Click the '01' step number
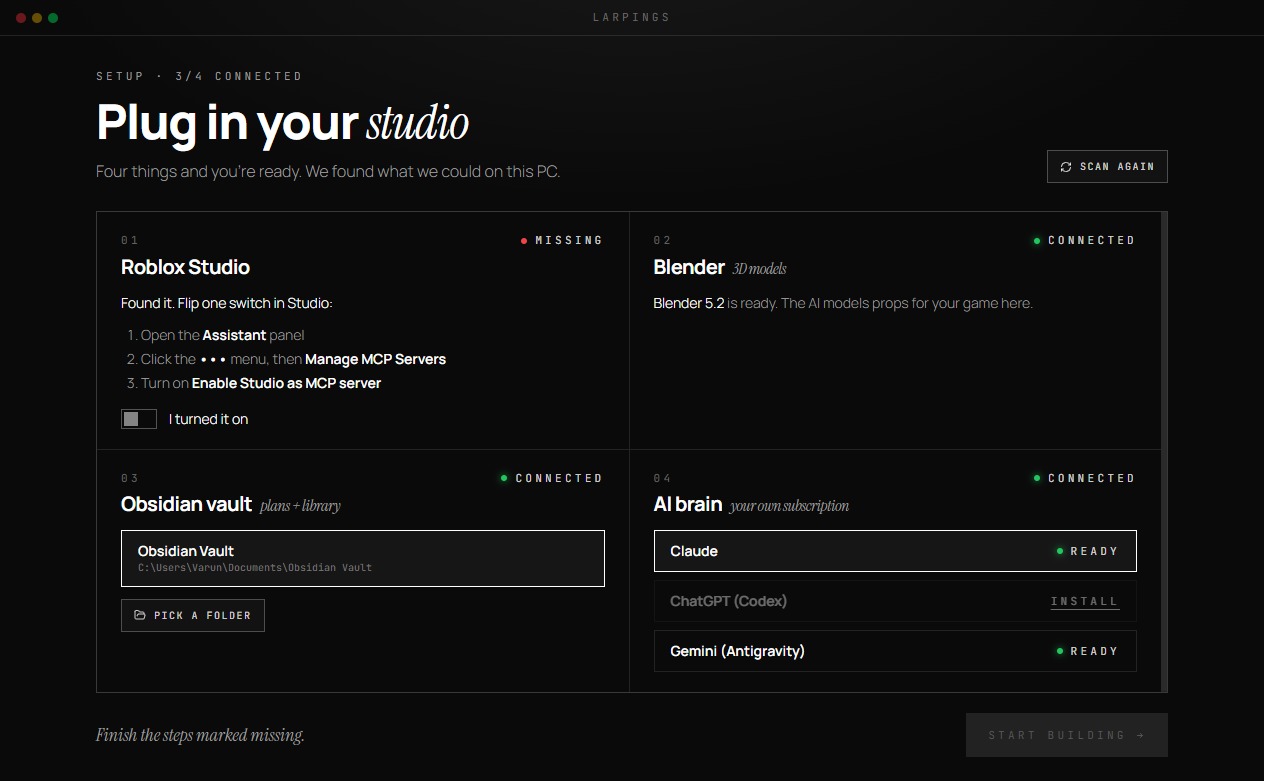Screen dimensions: 1264x781 point(129,240)
